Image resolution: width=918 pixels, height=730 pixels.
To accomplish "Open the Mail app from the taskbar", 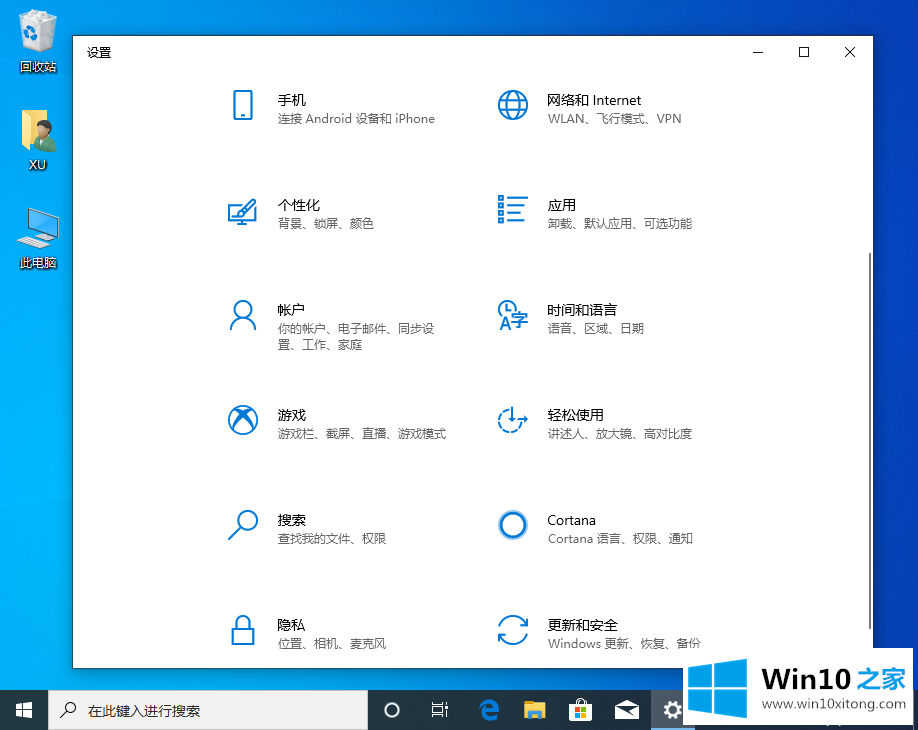I will (626, 710).
